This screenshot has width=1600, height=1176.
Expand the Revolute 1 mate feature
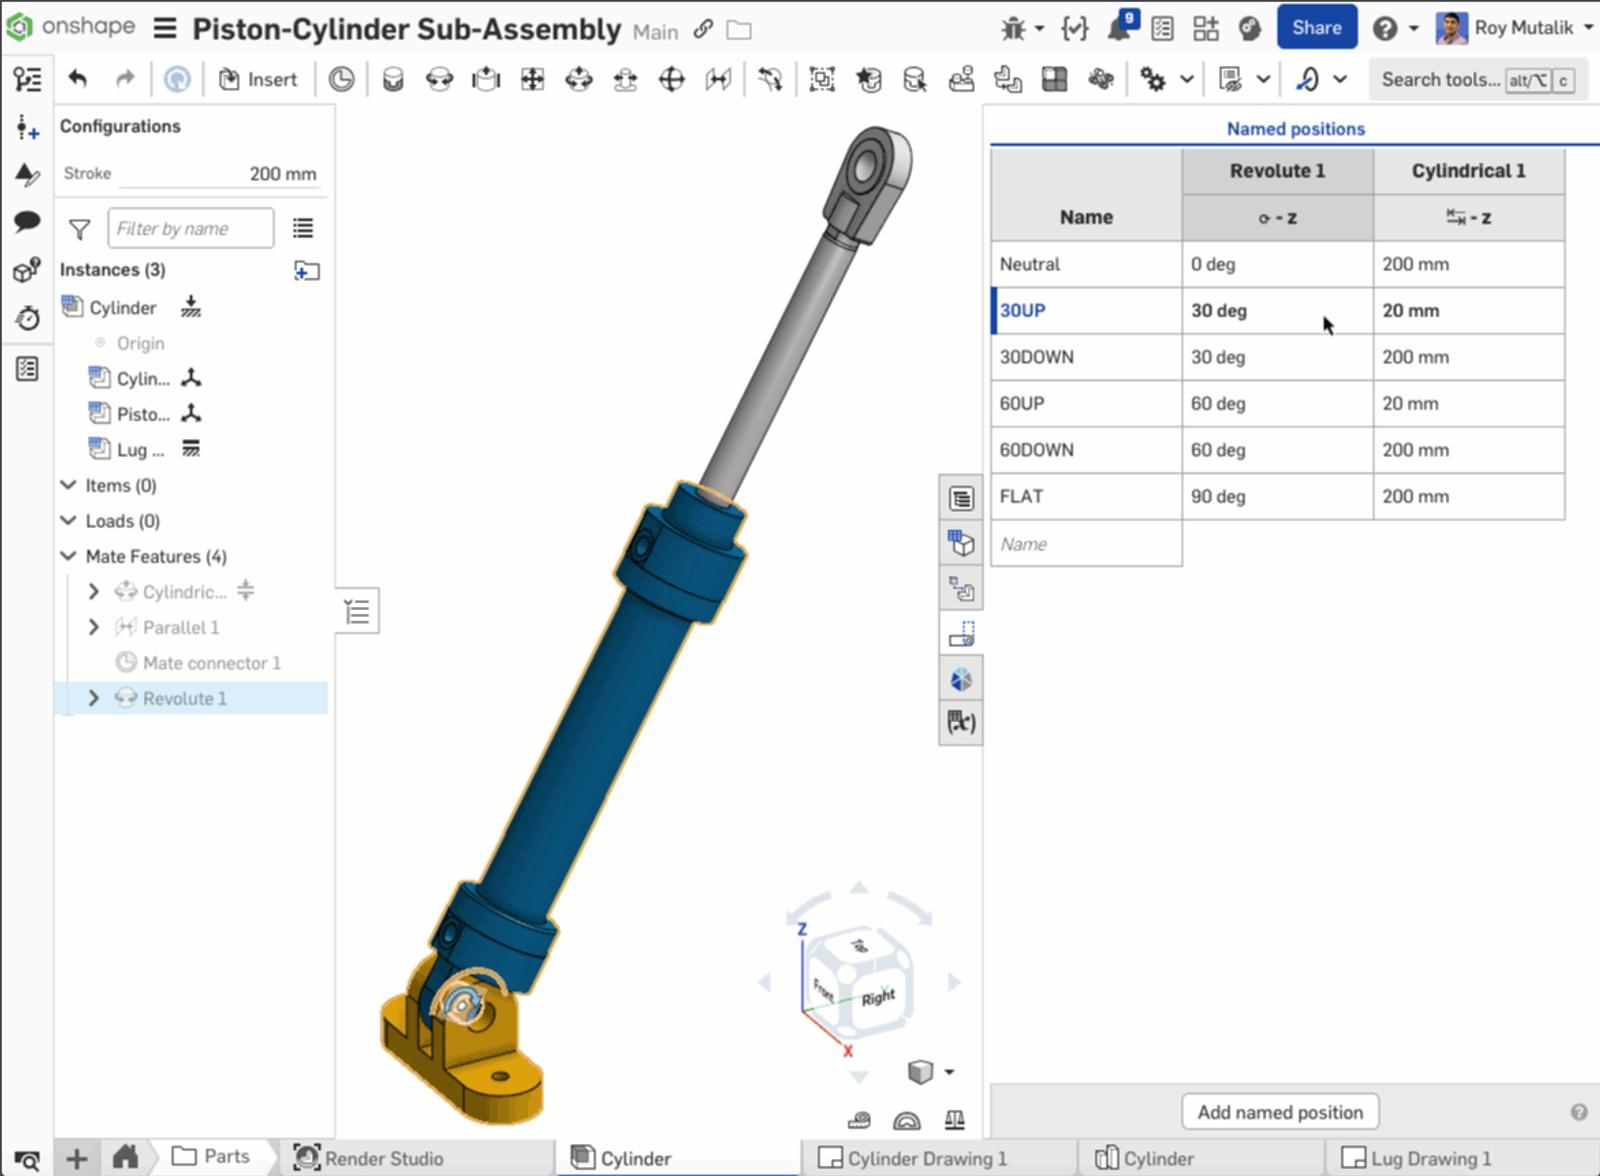point(94,698)
